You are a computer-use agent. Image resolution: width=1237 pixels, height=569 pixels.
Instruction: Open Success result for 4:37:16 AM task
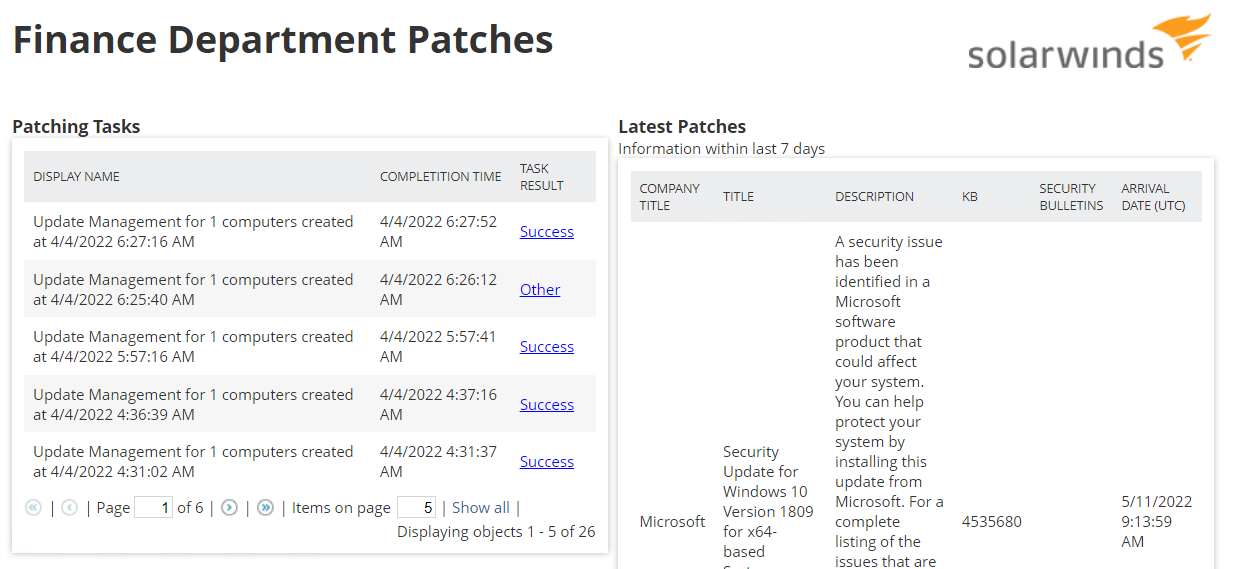click(546, 405)
